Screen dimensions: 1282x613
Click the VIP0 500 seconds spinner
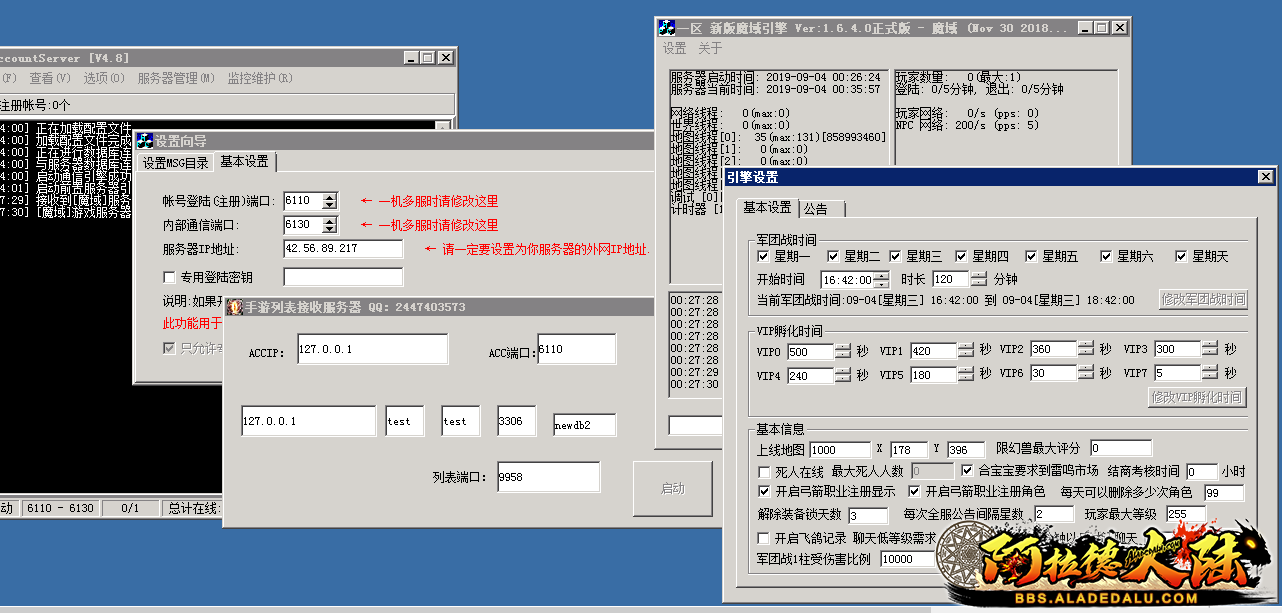pos(843,350)
